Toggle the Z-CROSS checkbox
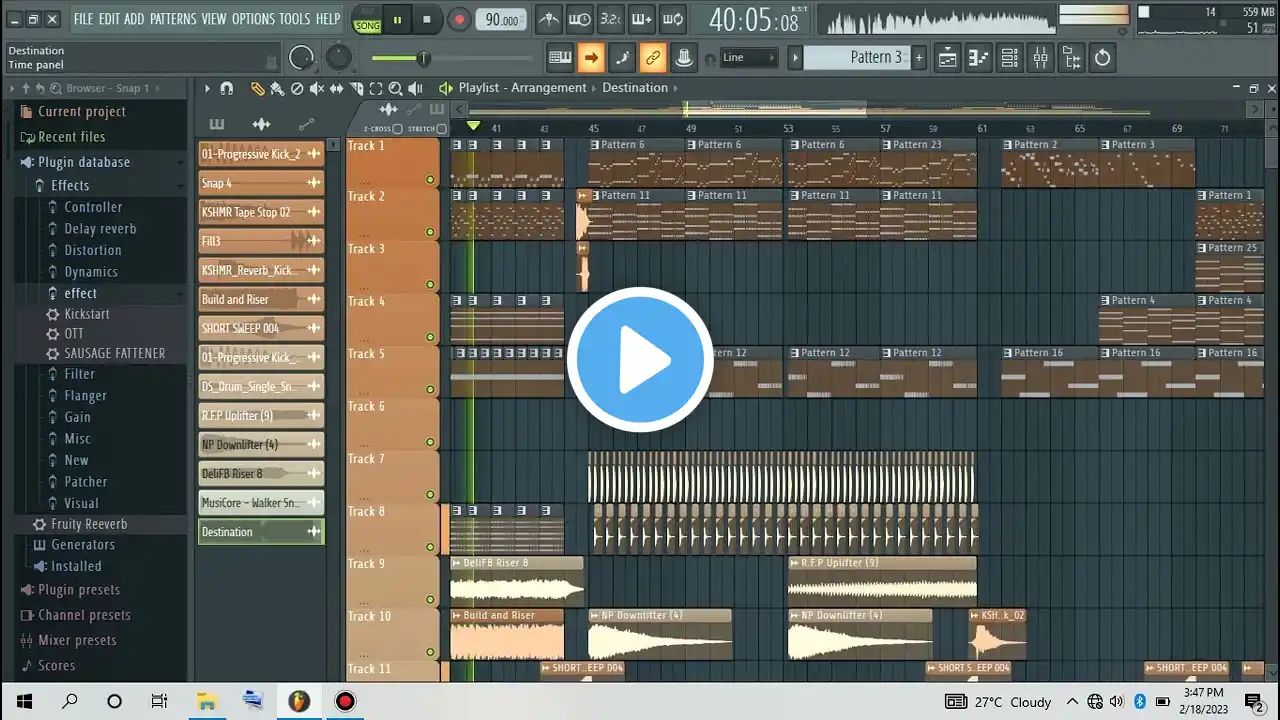 [x=397, y=129]
